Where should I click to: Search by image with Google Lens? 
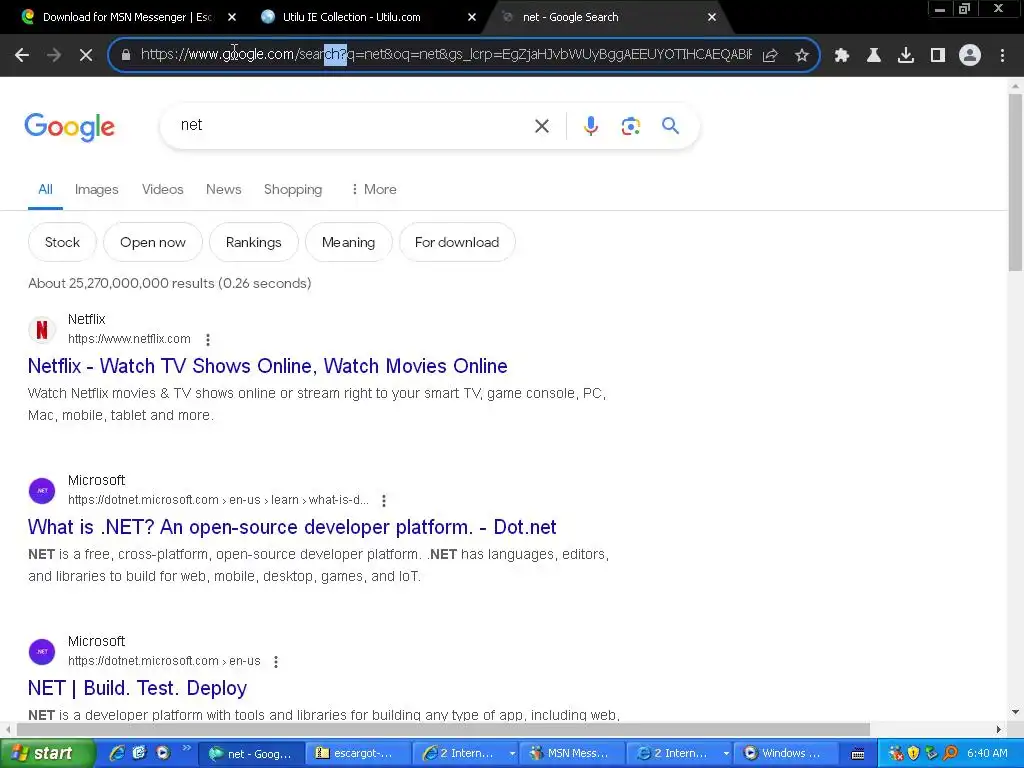[x=630, y=126]
